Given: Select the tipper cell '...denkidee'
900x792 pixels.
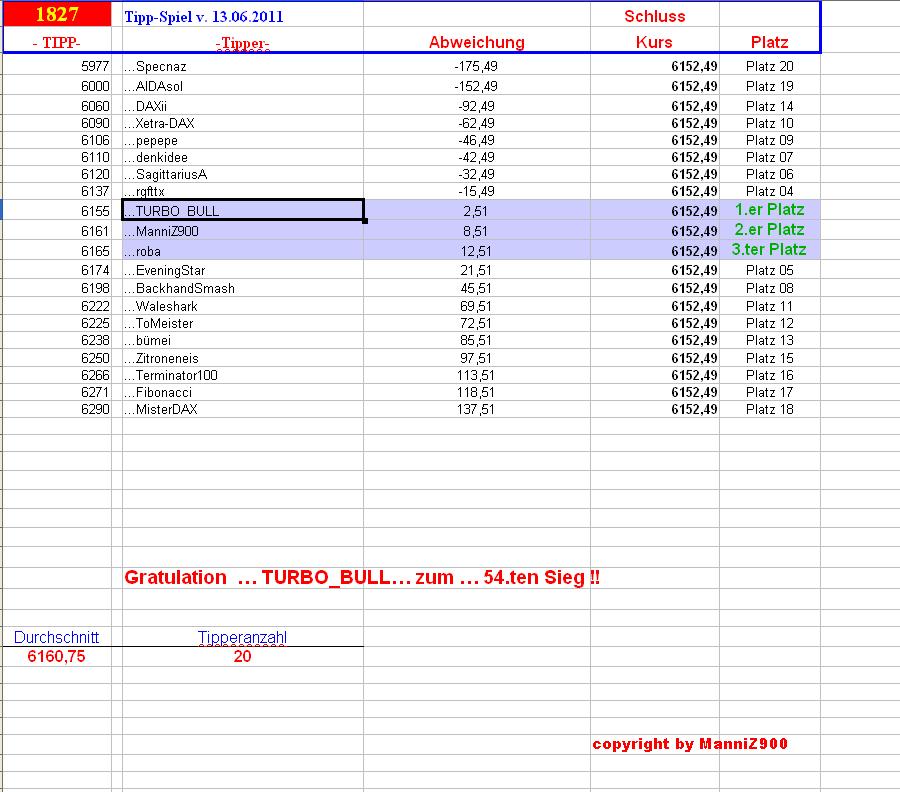Looking at the screenshot, I should click(243, 157).
